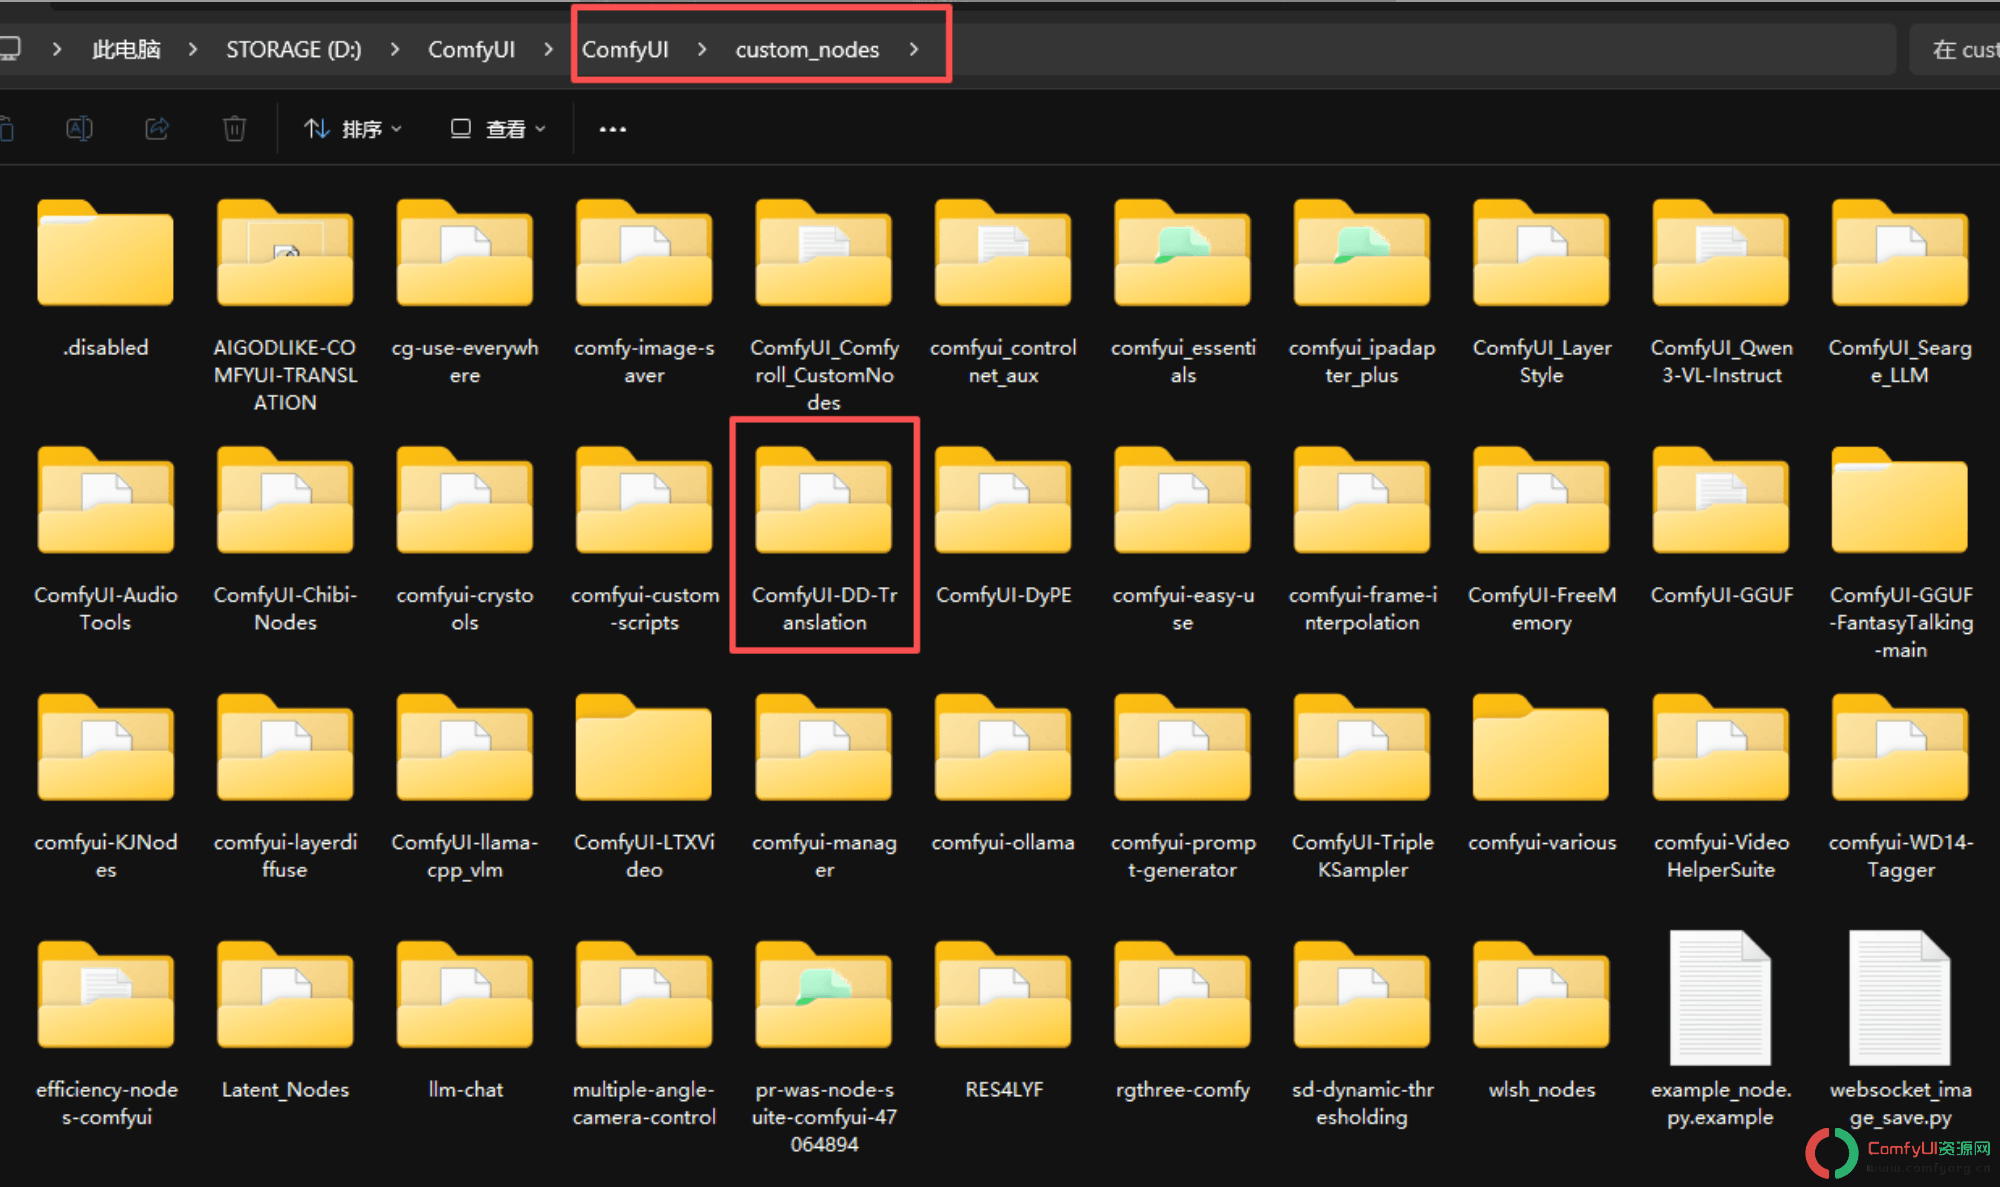Go to custom_nodes breadcrumb segment
Screen dimensions: 2000x1187
(807, 49)
